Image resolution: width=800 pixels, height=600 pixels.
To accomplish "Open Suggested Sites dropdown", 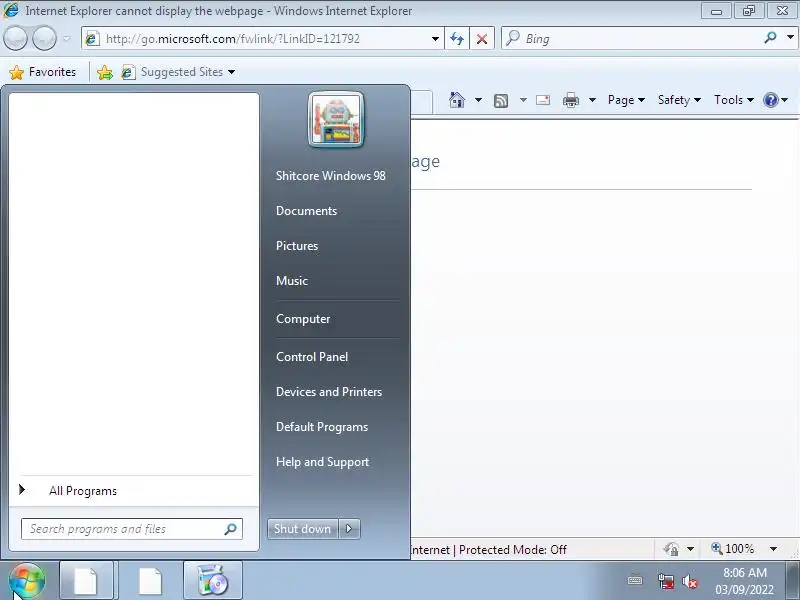I will [179, 72].
